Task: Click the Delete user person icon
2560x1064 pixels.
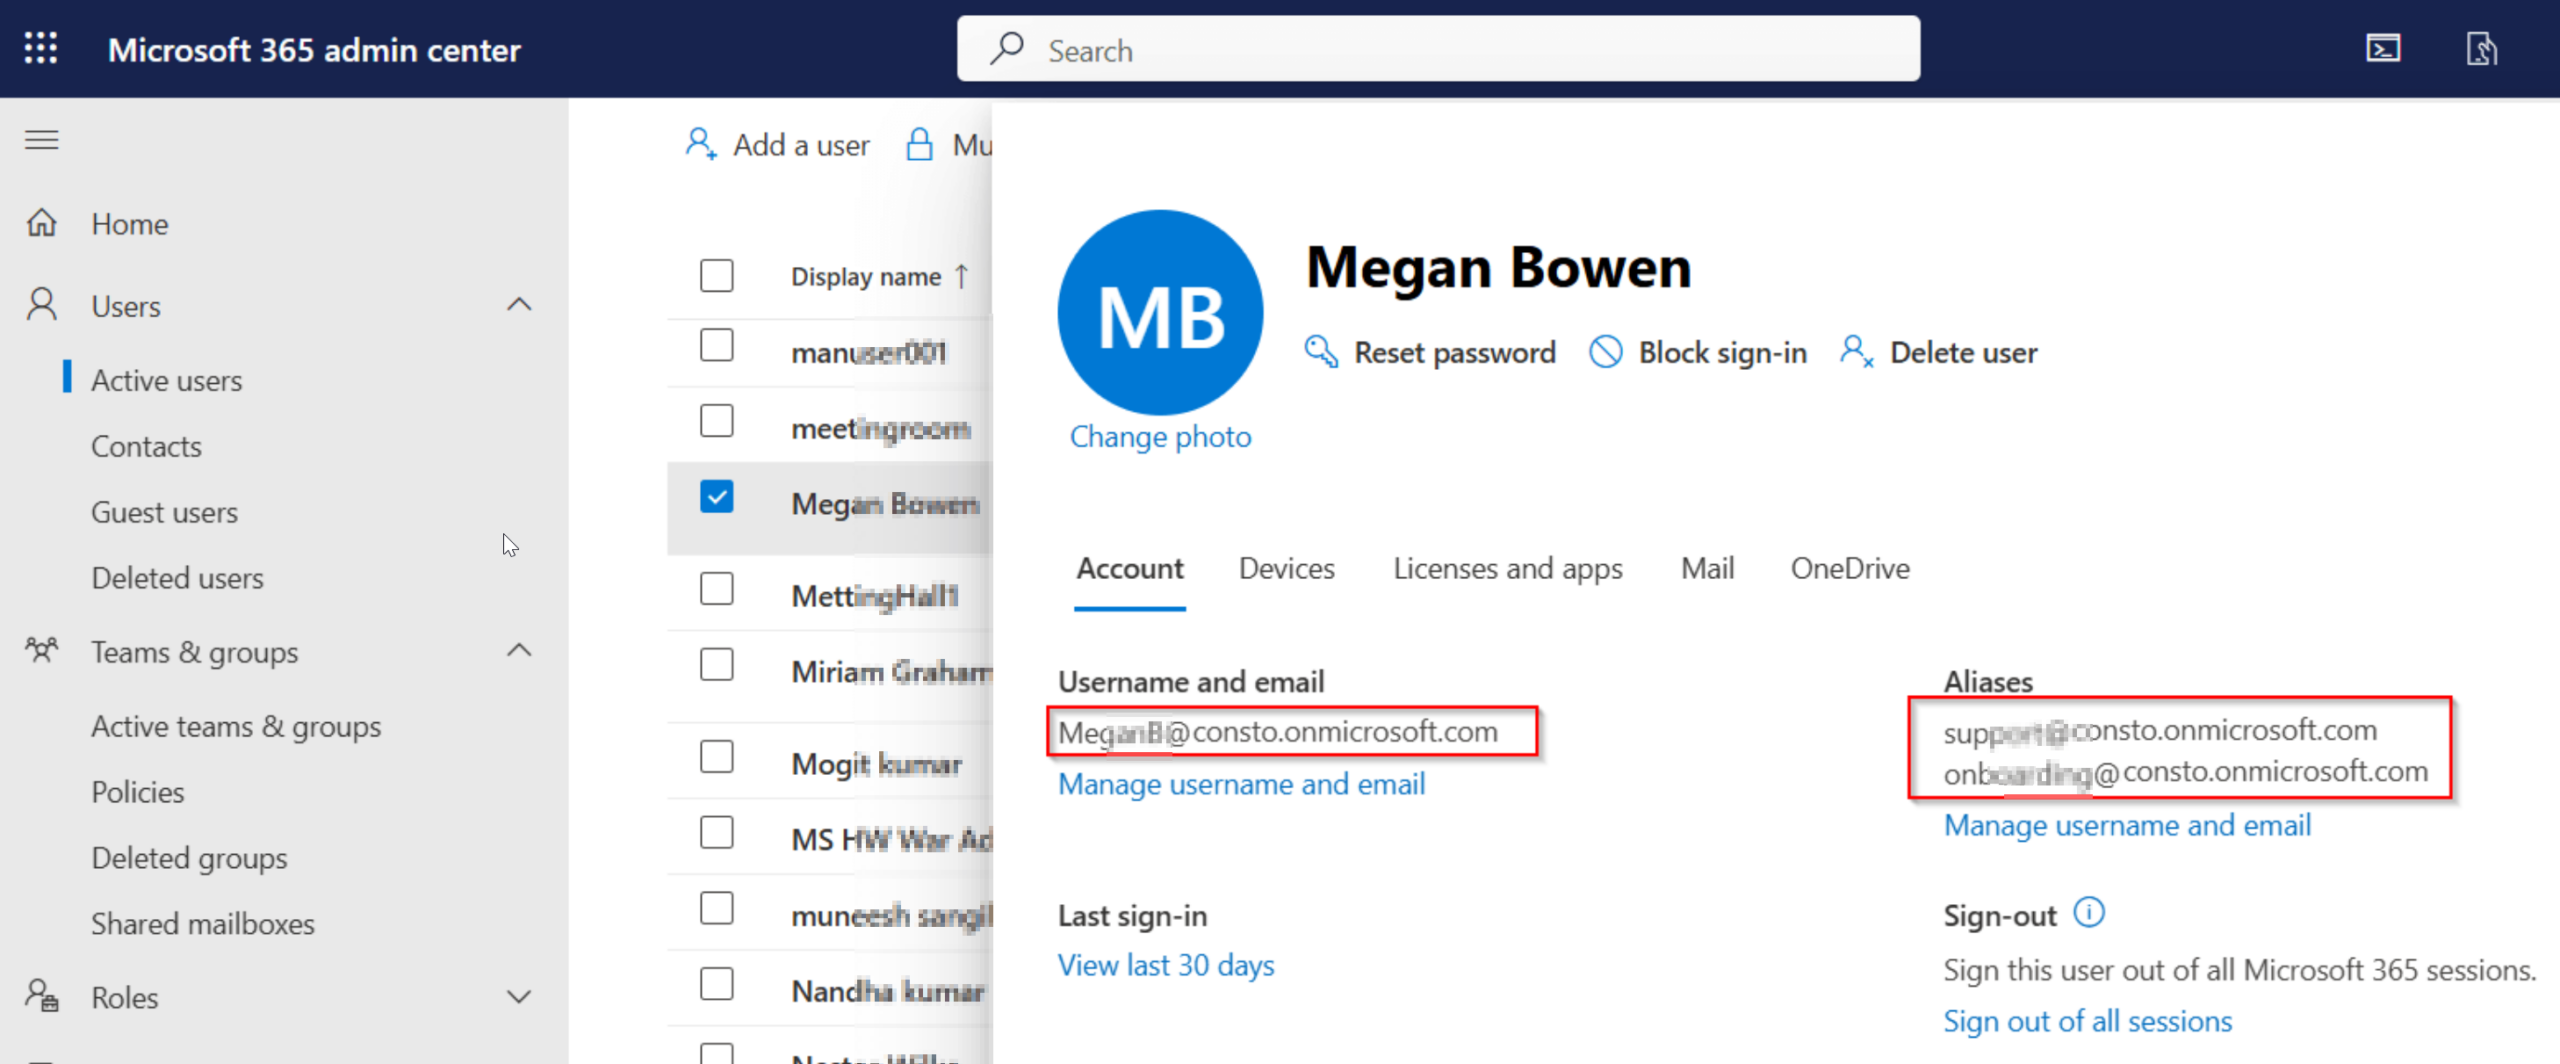Action: click(1856, 352)
